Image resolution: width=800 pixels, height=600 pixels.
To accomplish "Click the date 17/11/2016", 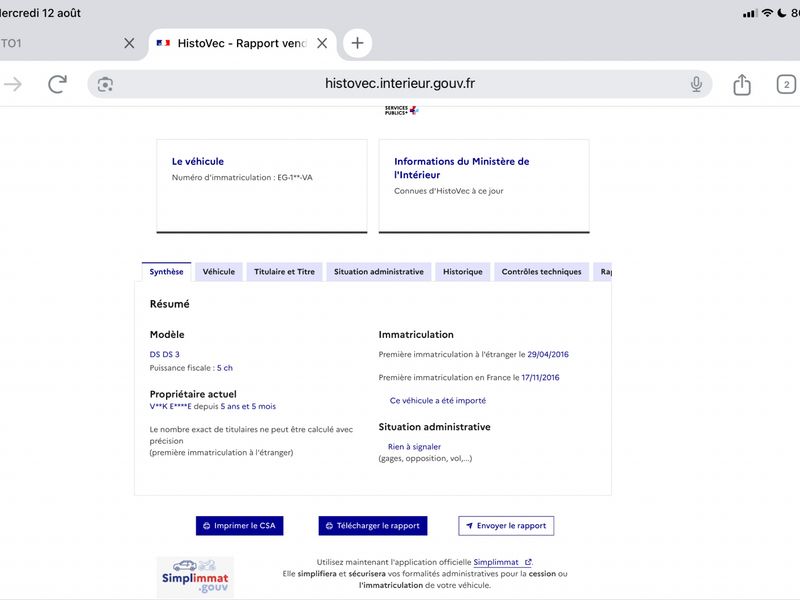I will 540,378.
